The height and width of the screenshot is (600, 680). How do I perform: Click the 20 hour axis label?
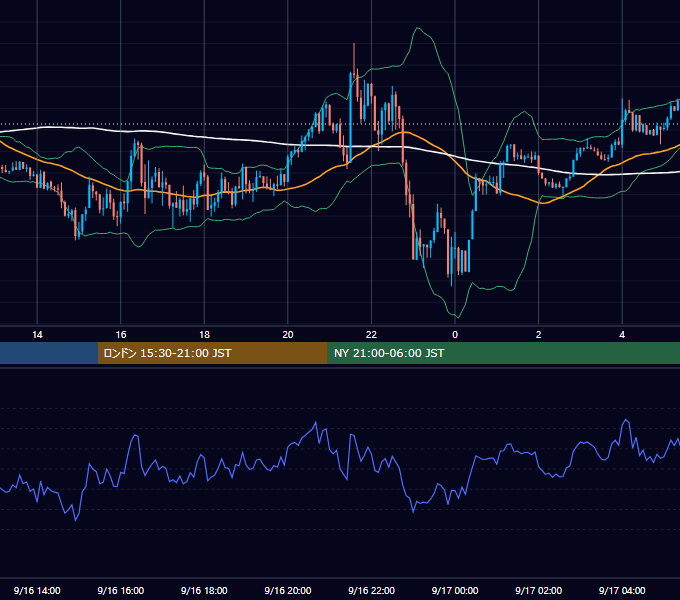click(288, 335)
